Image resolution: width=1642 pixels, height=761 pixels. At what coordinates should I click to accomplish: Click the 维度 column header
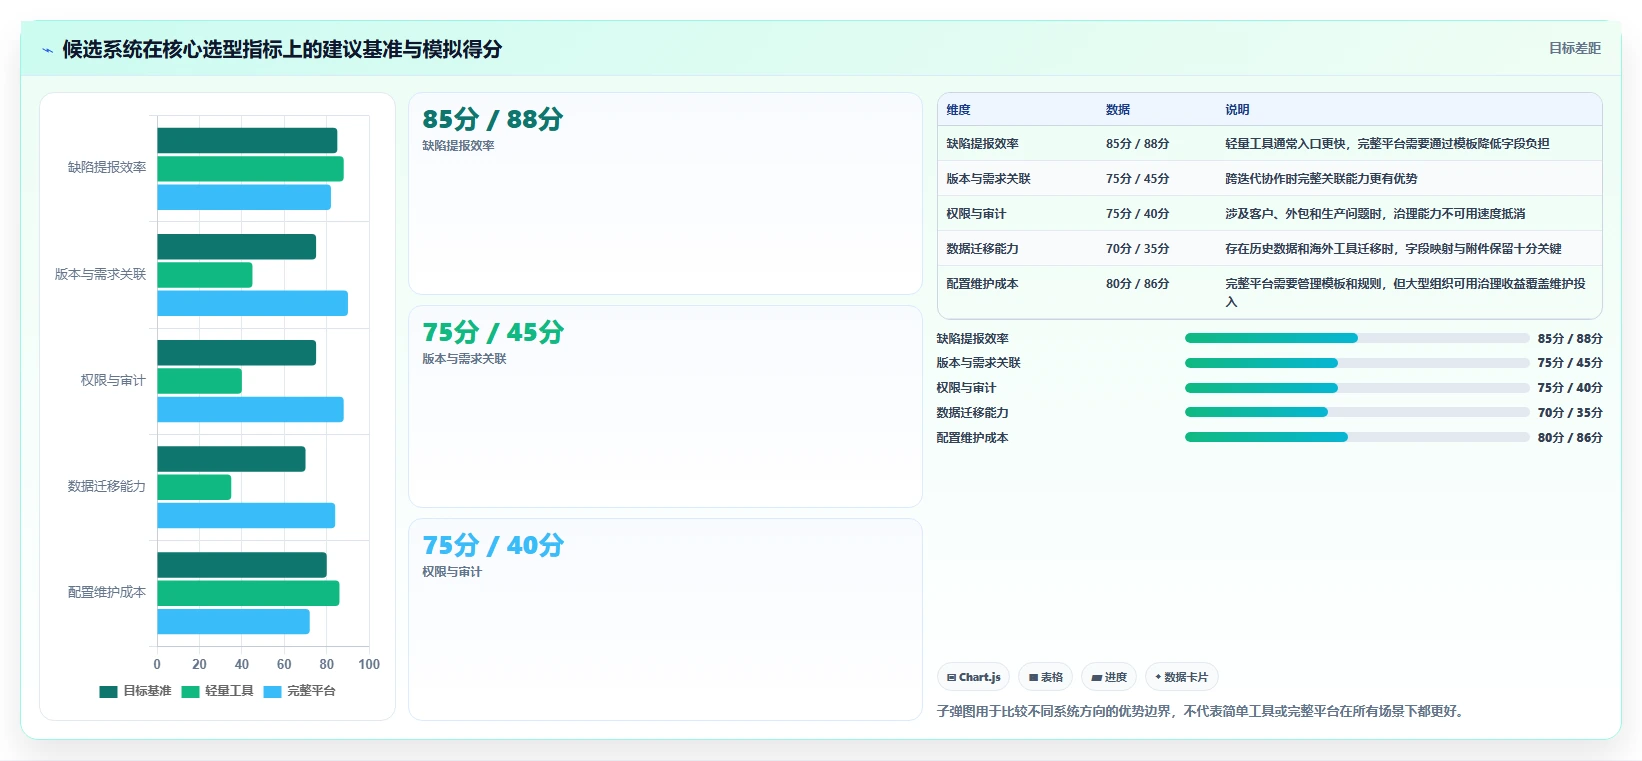(958, 110)
